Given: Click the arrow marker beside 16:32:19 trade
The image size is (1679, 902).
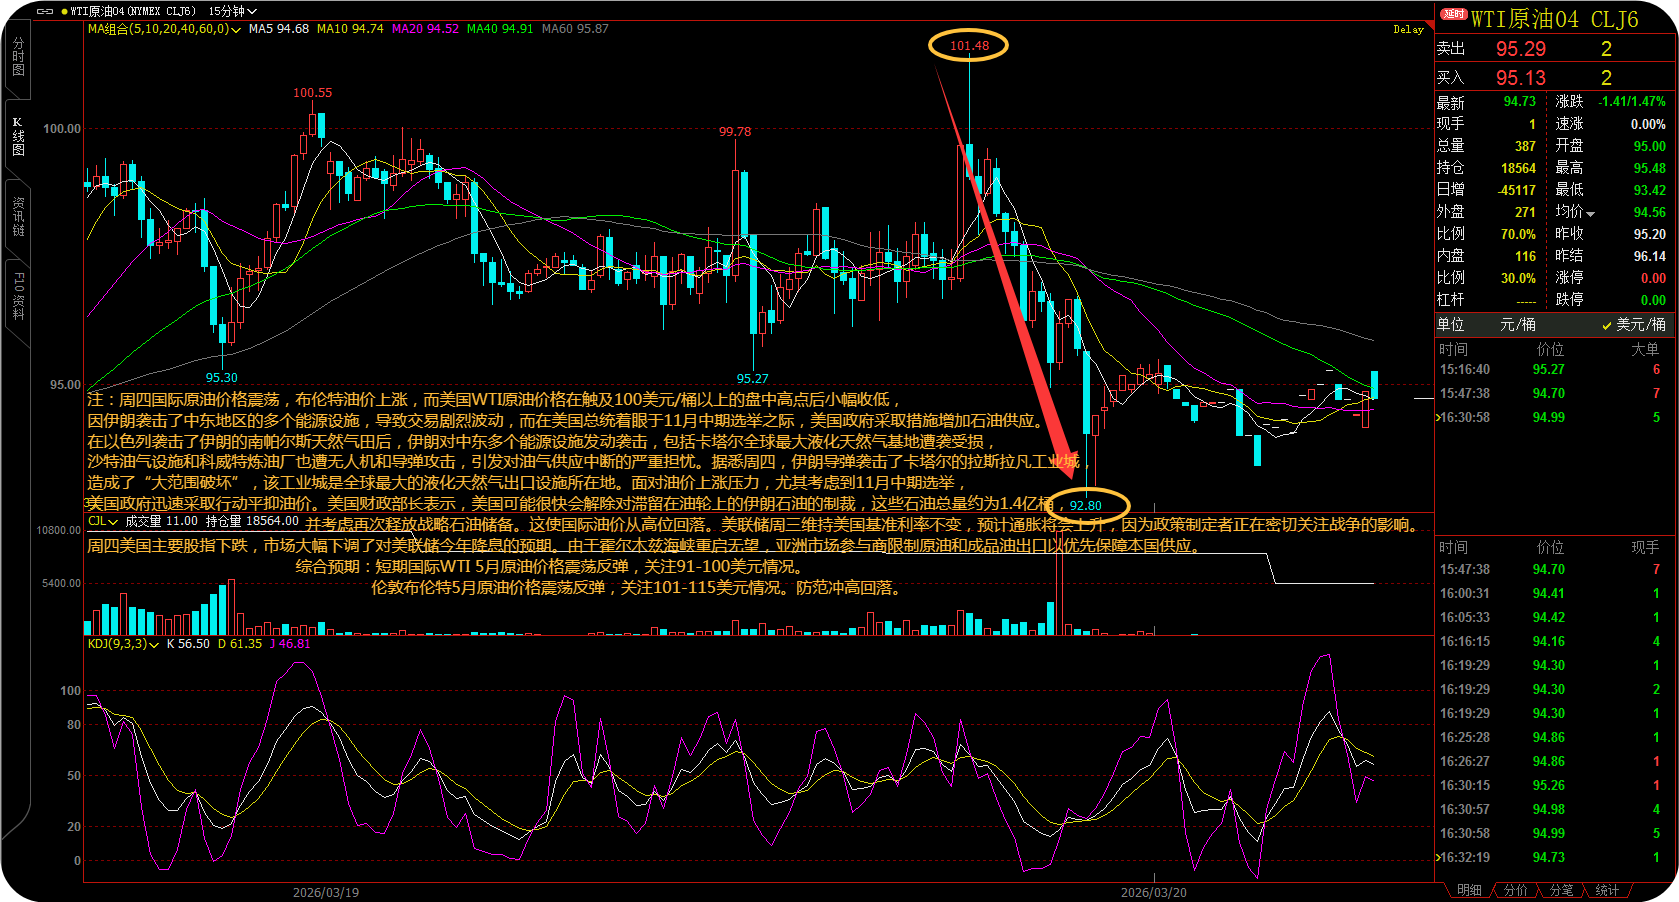Looking at the screenshot, I should (x=1437, y=857).
